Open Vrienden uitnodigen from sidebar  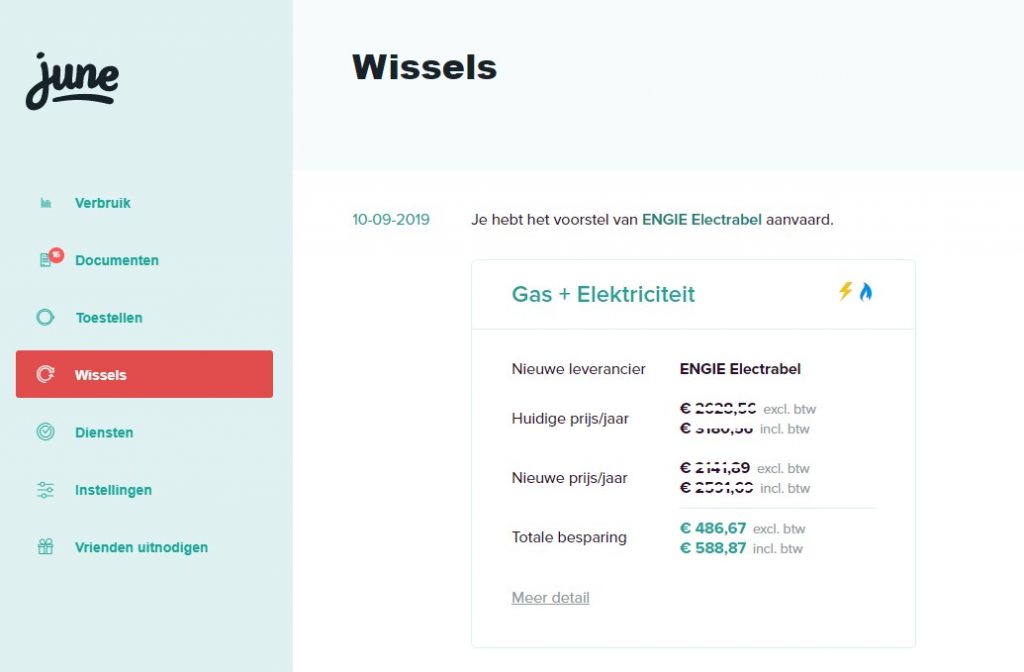click(x=141, y=547)
